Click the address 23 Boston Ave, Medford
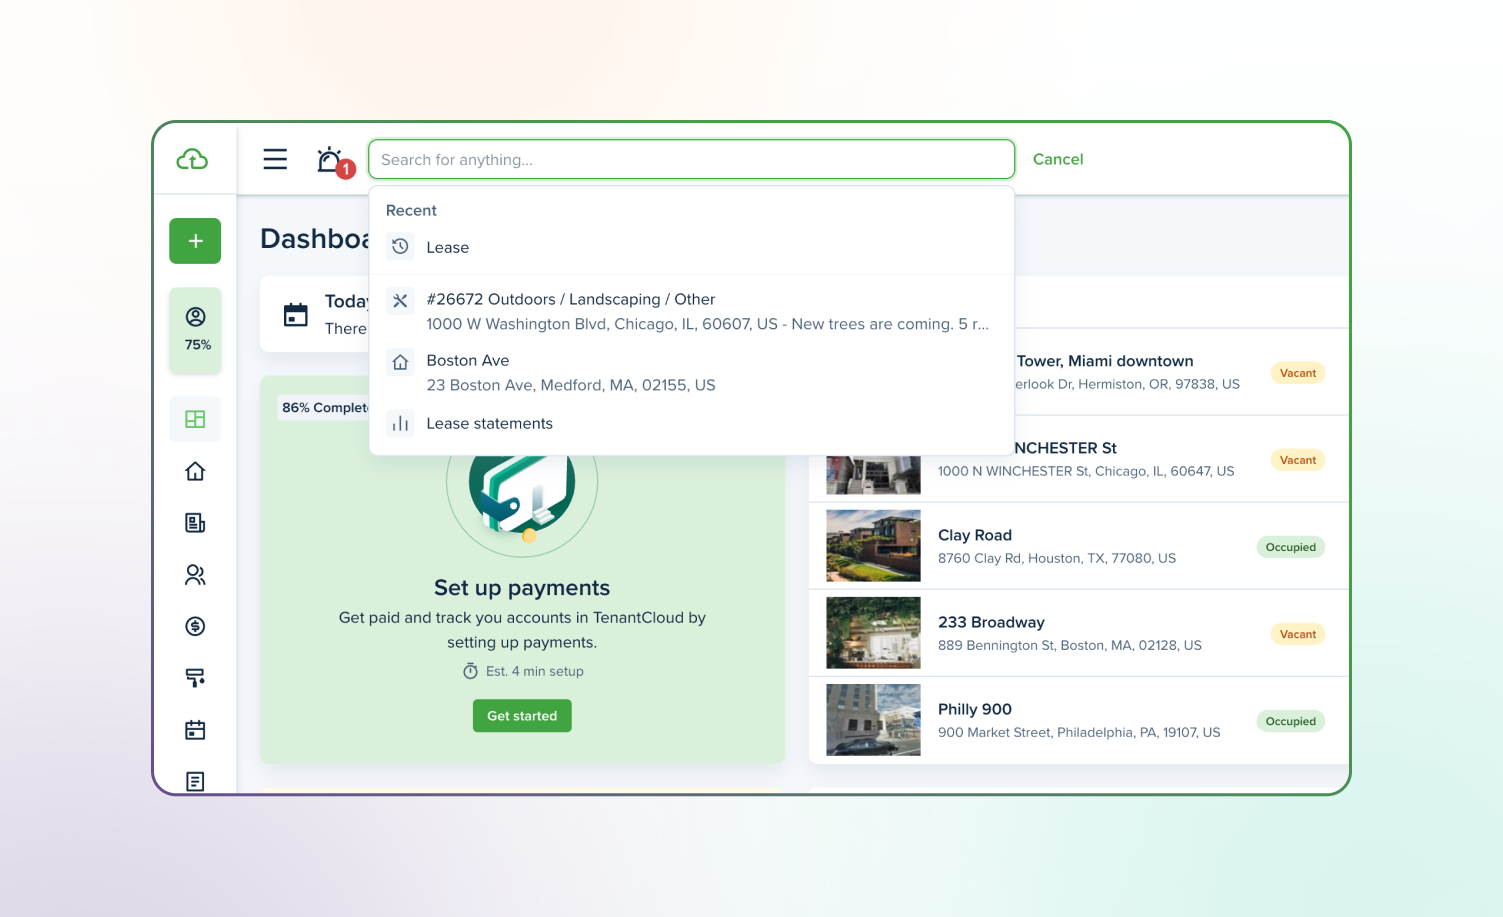The height and width of the screenshot is (917, 1503). click(571, 385)
